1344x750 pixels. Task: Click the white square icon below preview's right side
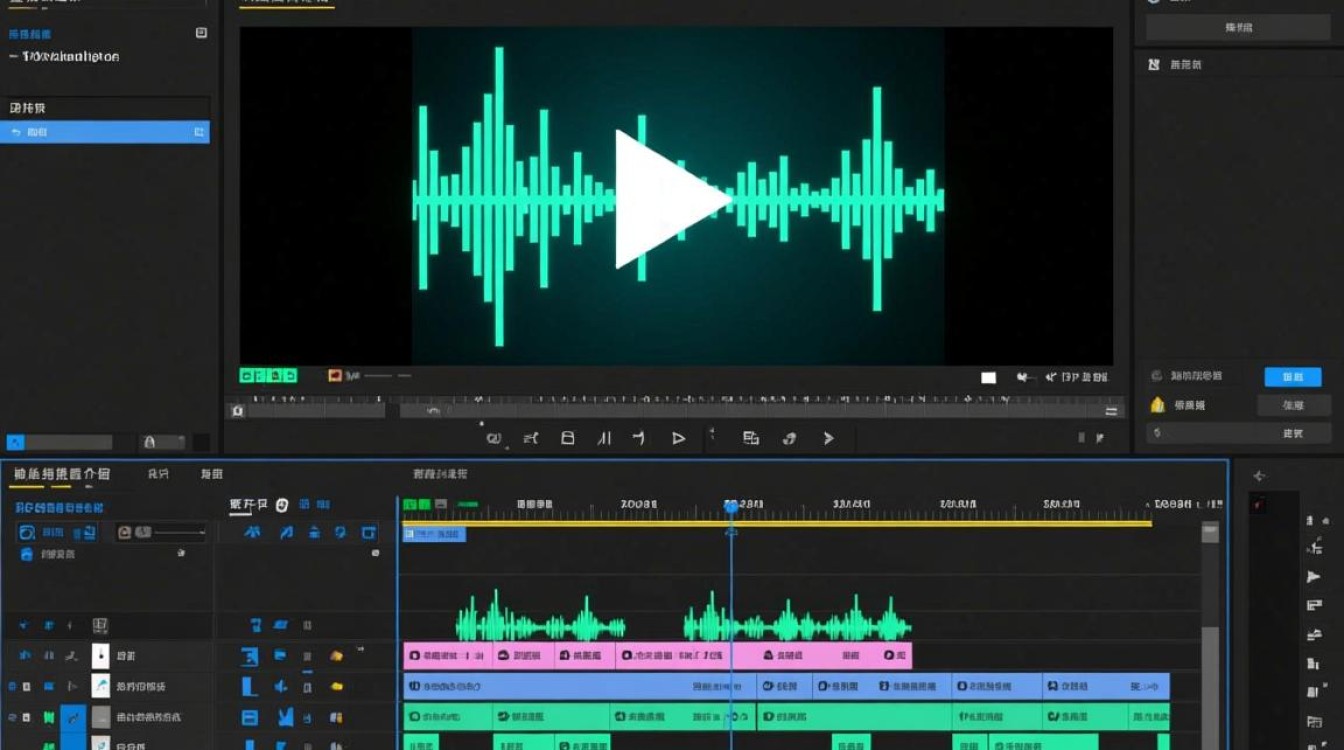(x=988, y=377)
